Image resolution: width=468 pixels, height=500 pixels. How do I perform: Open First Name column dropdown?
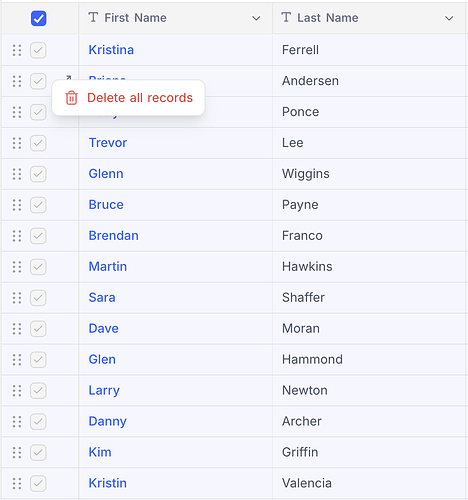(x=256, y=18)
